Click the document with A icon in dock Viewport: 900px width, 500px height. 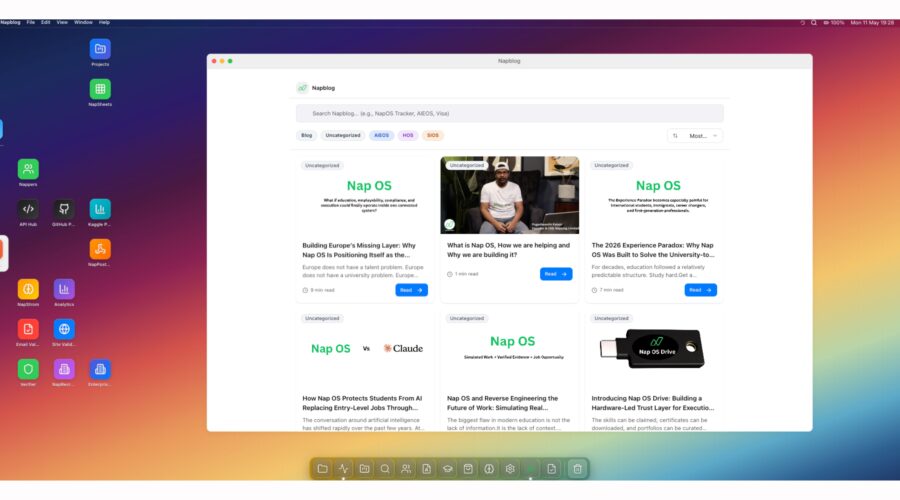point(426,468)
